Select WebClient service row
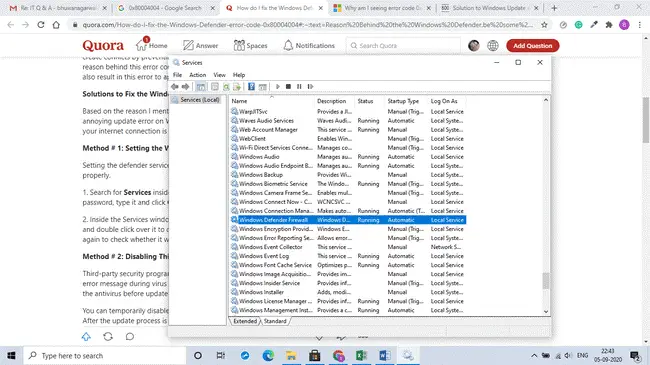 pyautogui.click(x=348, y=139)
